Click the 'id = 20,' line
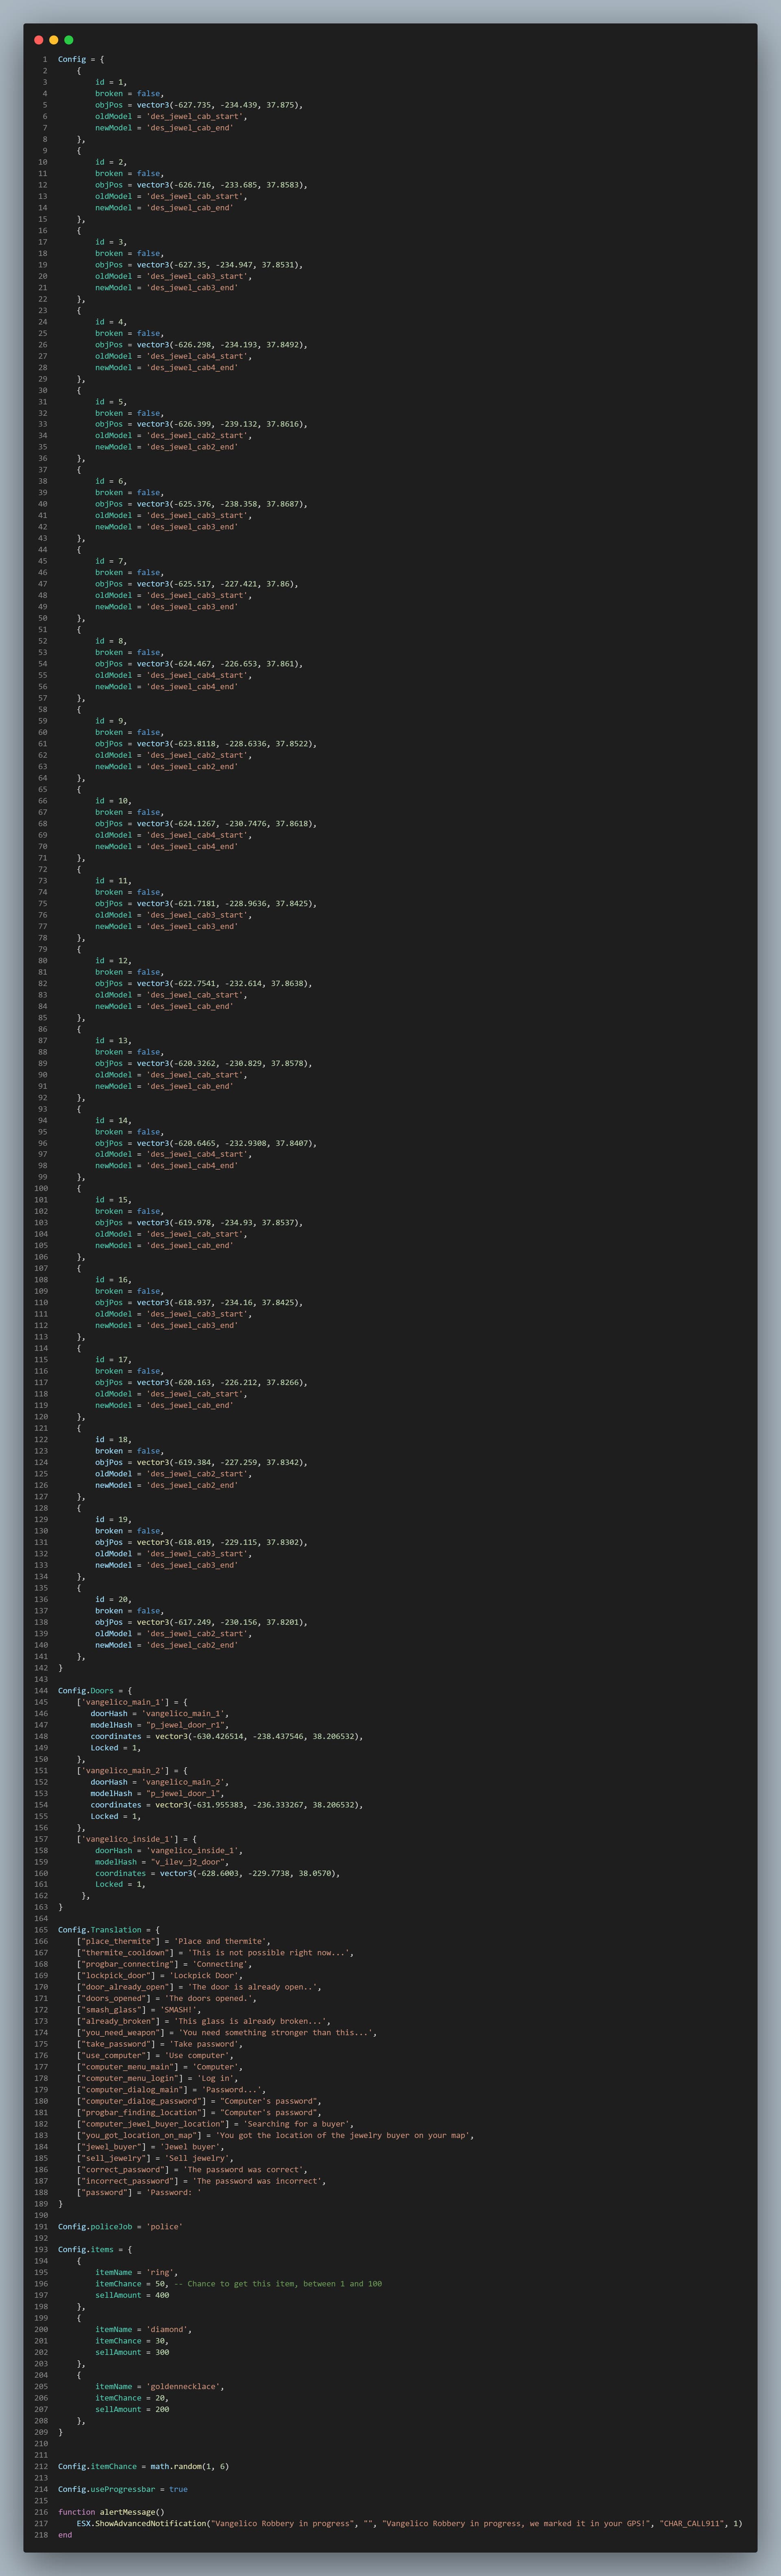This screenshot has height=2576, width=781. pos(113,1599)
